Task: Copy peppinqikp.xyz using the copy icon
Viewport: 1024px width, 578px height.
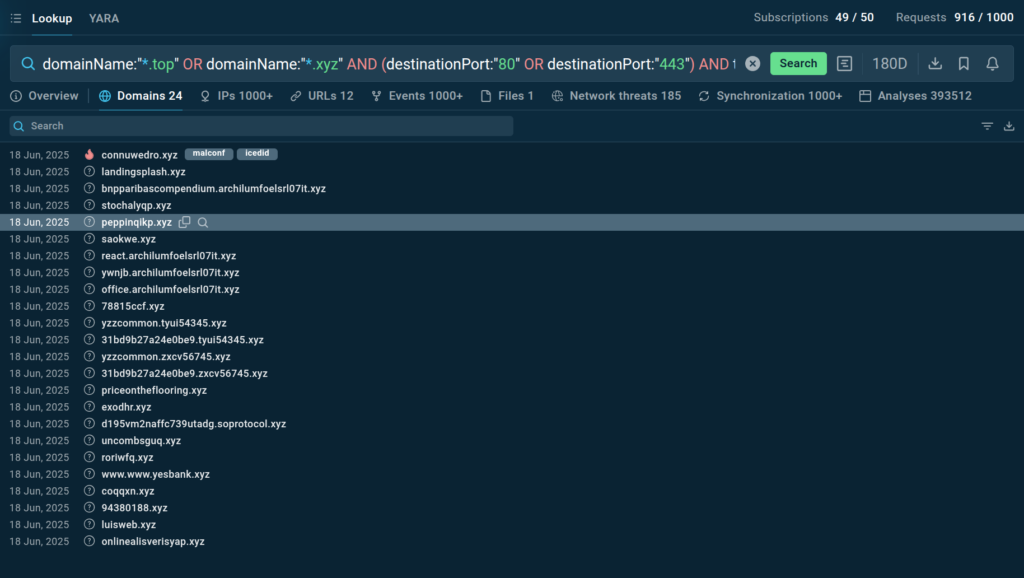Action: point(184,222)
